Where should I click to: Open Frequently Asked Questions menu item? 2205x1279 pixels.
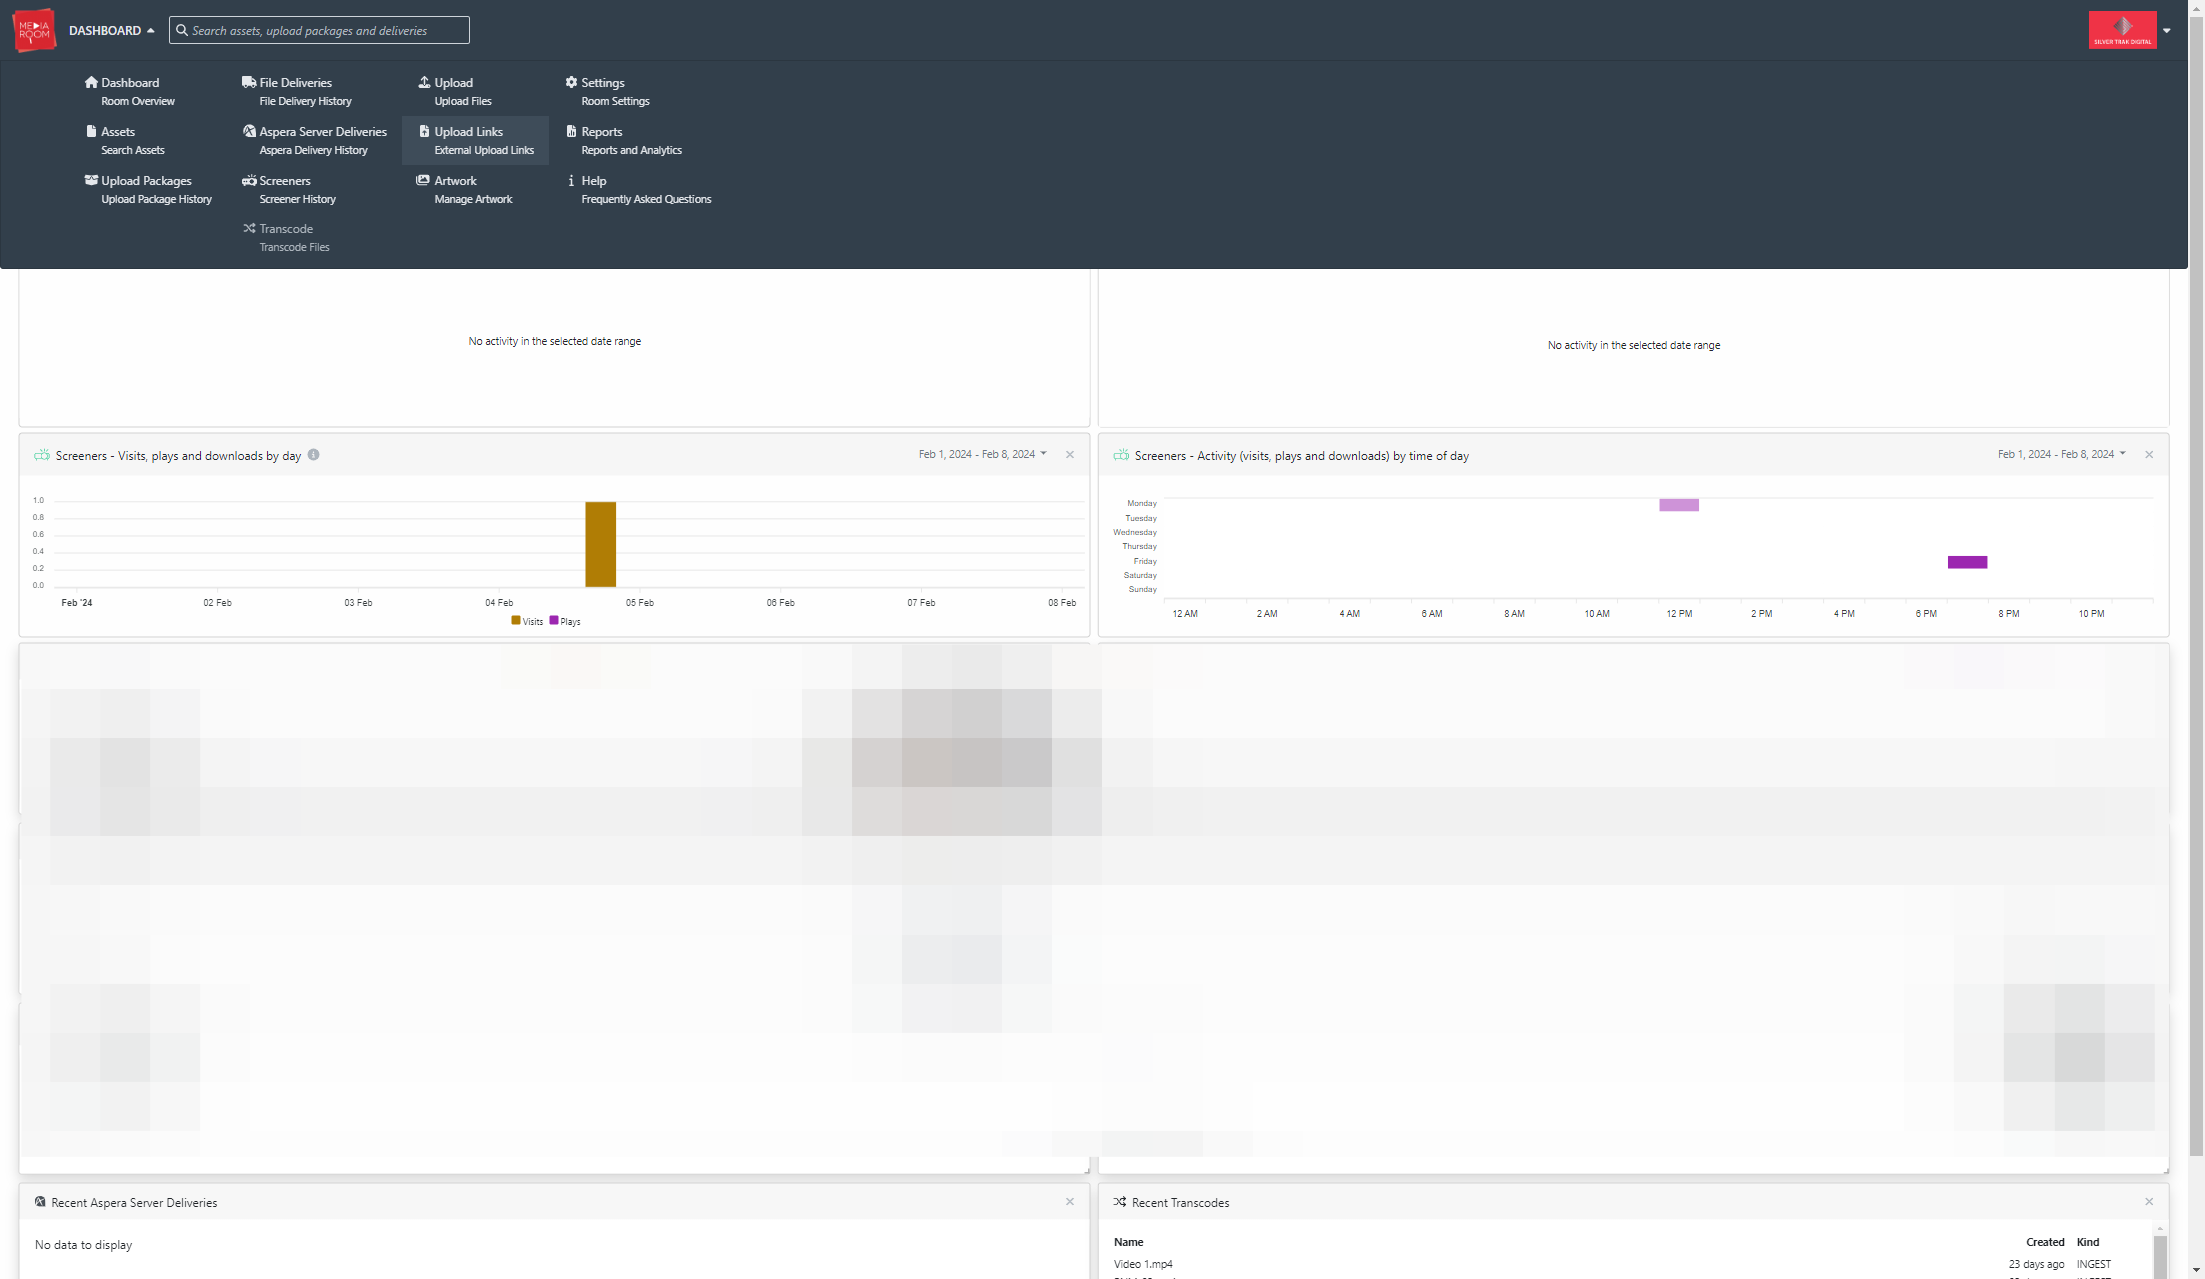tap(646, 199)
